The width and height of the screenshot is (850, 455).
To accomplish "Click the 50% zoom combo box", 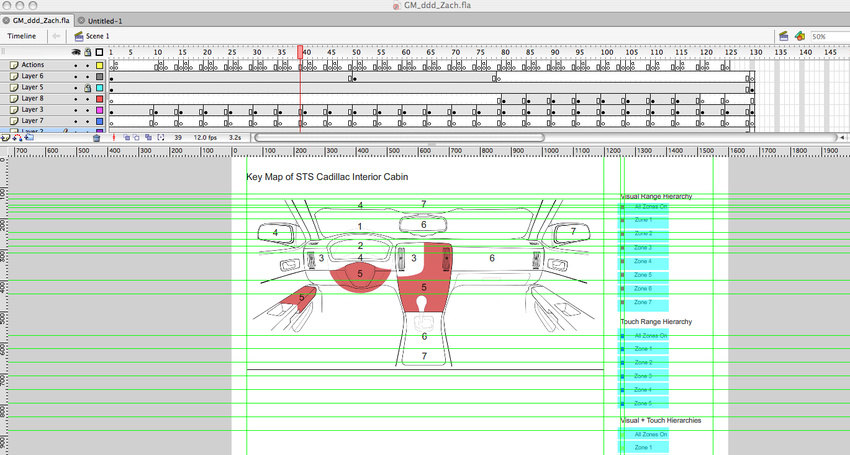I will tap(830, 36).
